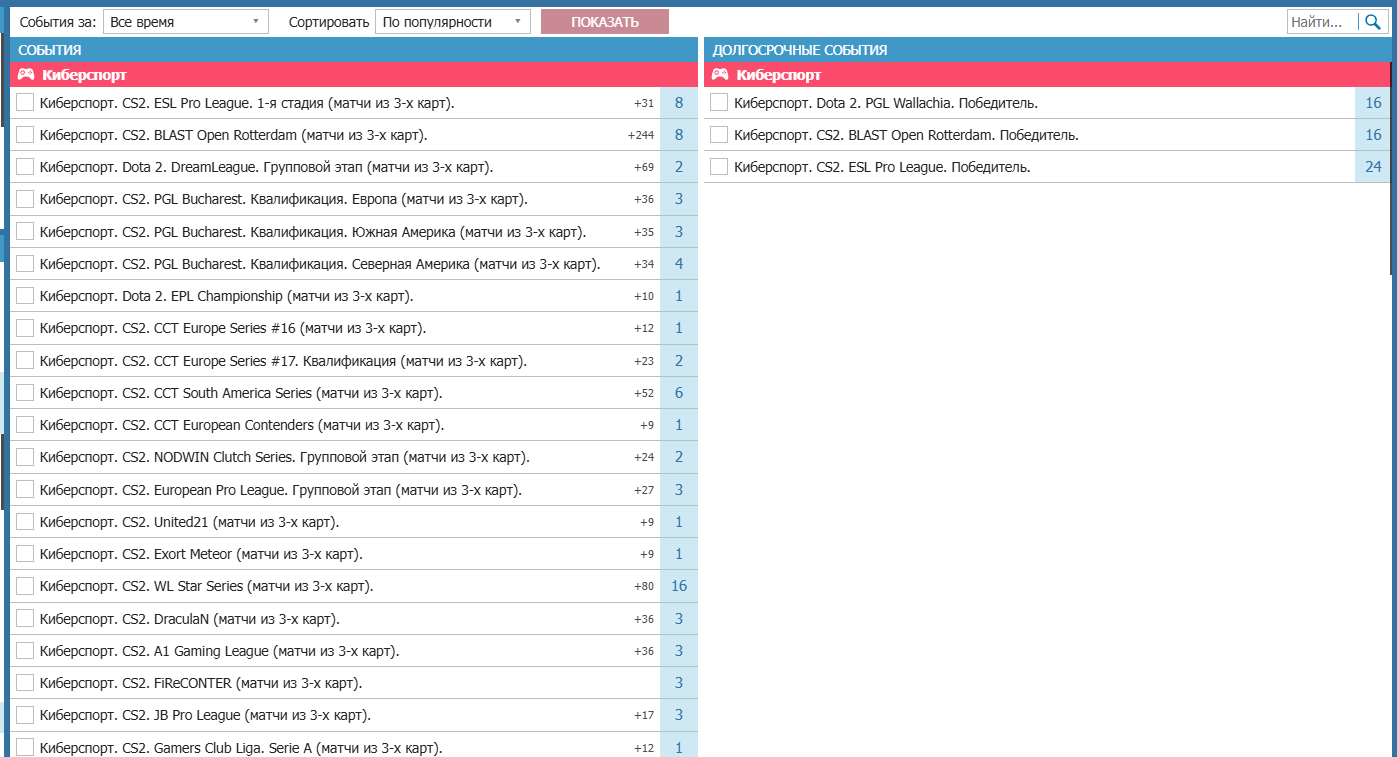This screenshot has width=1397, height=757.
Task: Open CS2 NODWIN Clutch Series event link
Action: click(x=284, y=458)
